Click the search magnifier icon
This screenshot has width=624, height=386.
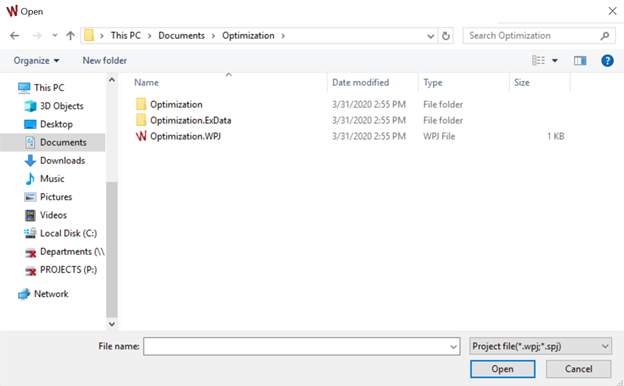click(604, 36)
